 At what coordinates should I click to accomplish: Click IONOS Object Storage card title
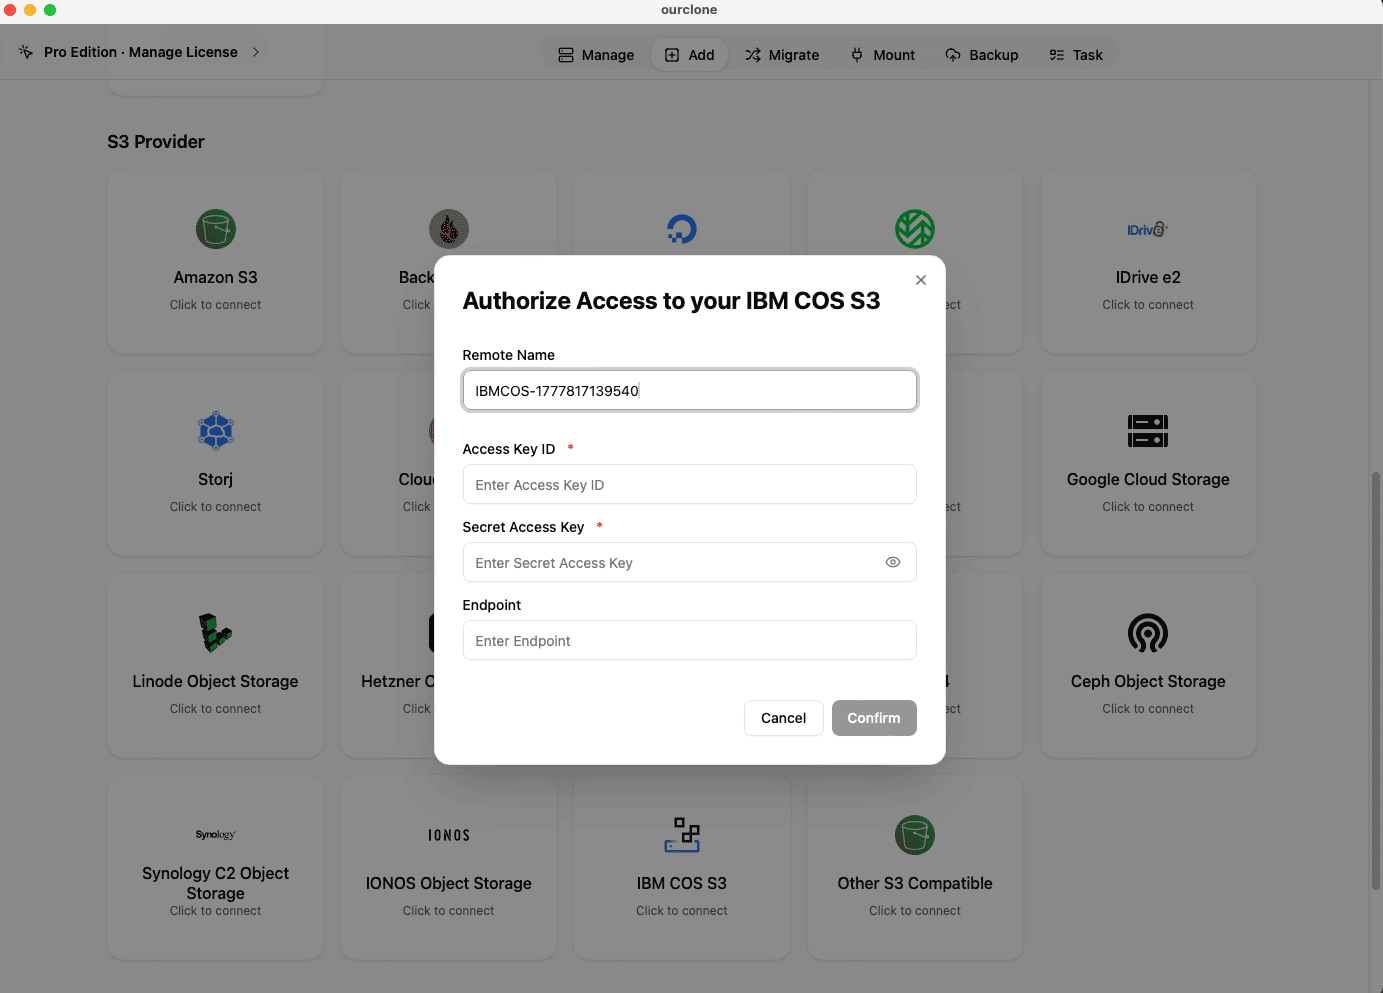click(449, 883)
